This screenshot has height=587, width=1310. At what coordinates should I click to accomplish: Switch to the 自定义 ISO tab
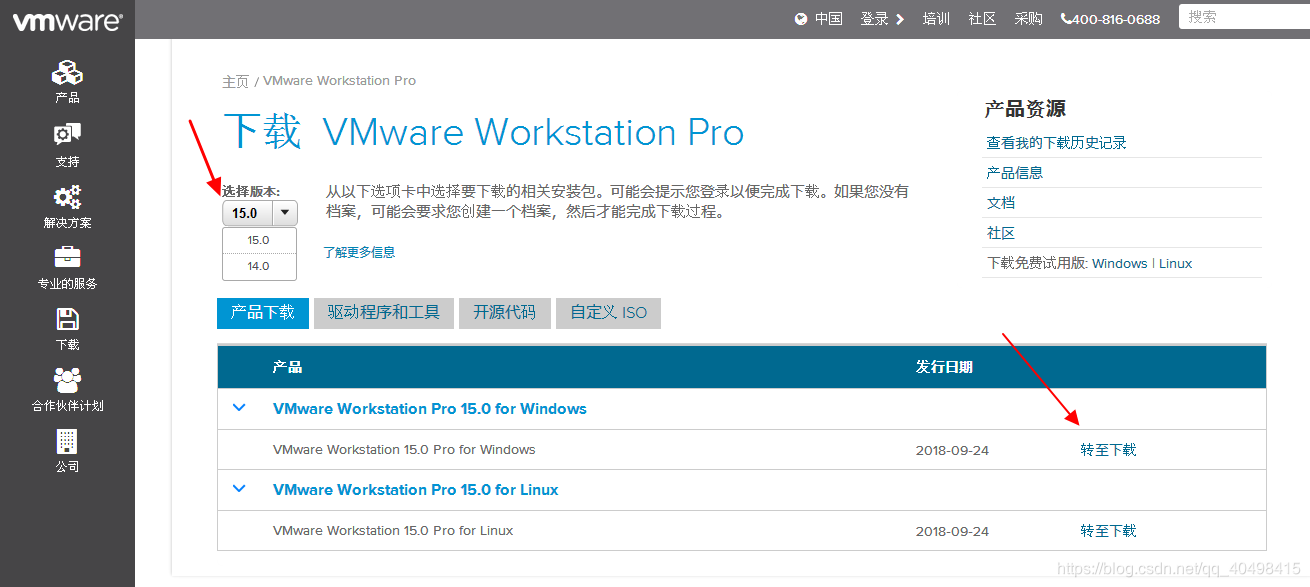pyautogui.click(x=608, y=312)
